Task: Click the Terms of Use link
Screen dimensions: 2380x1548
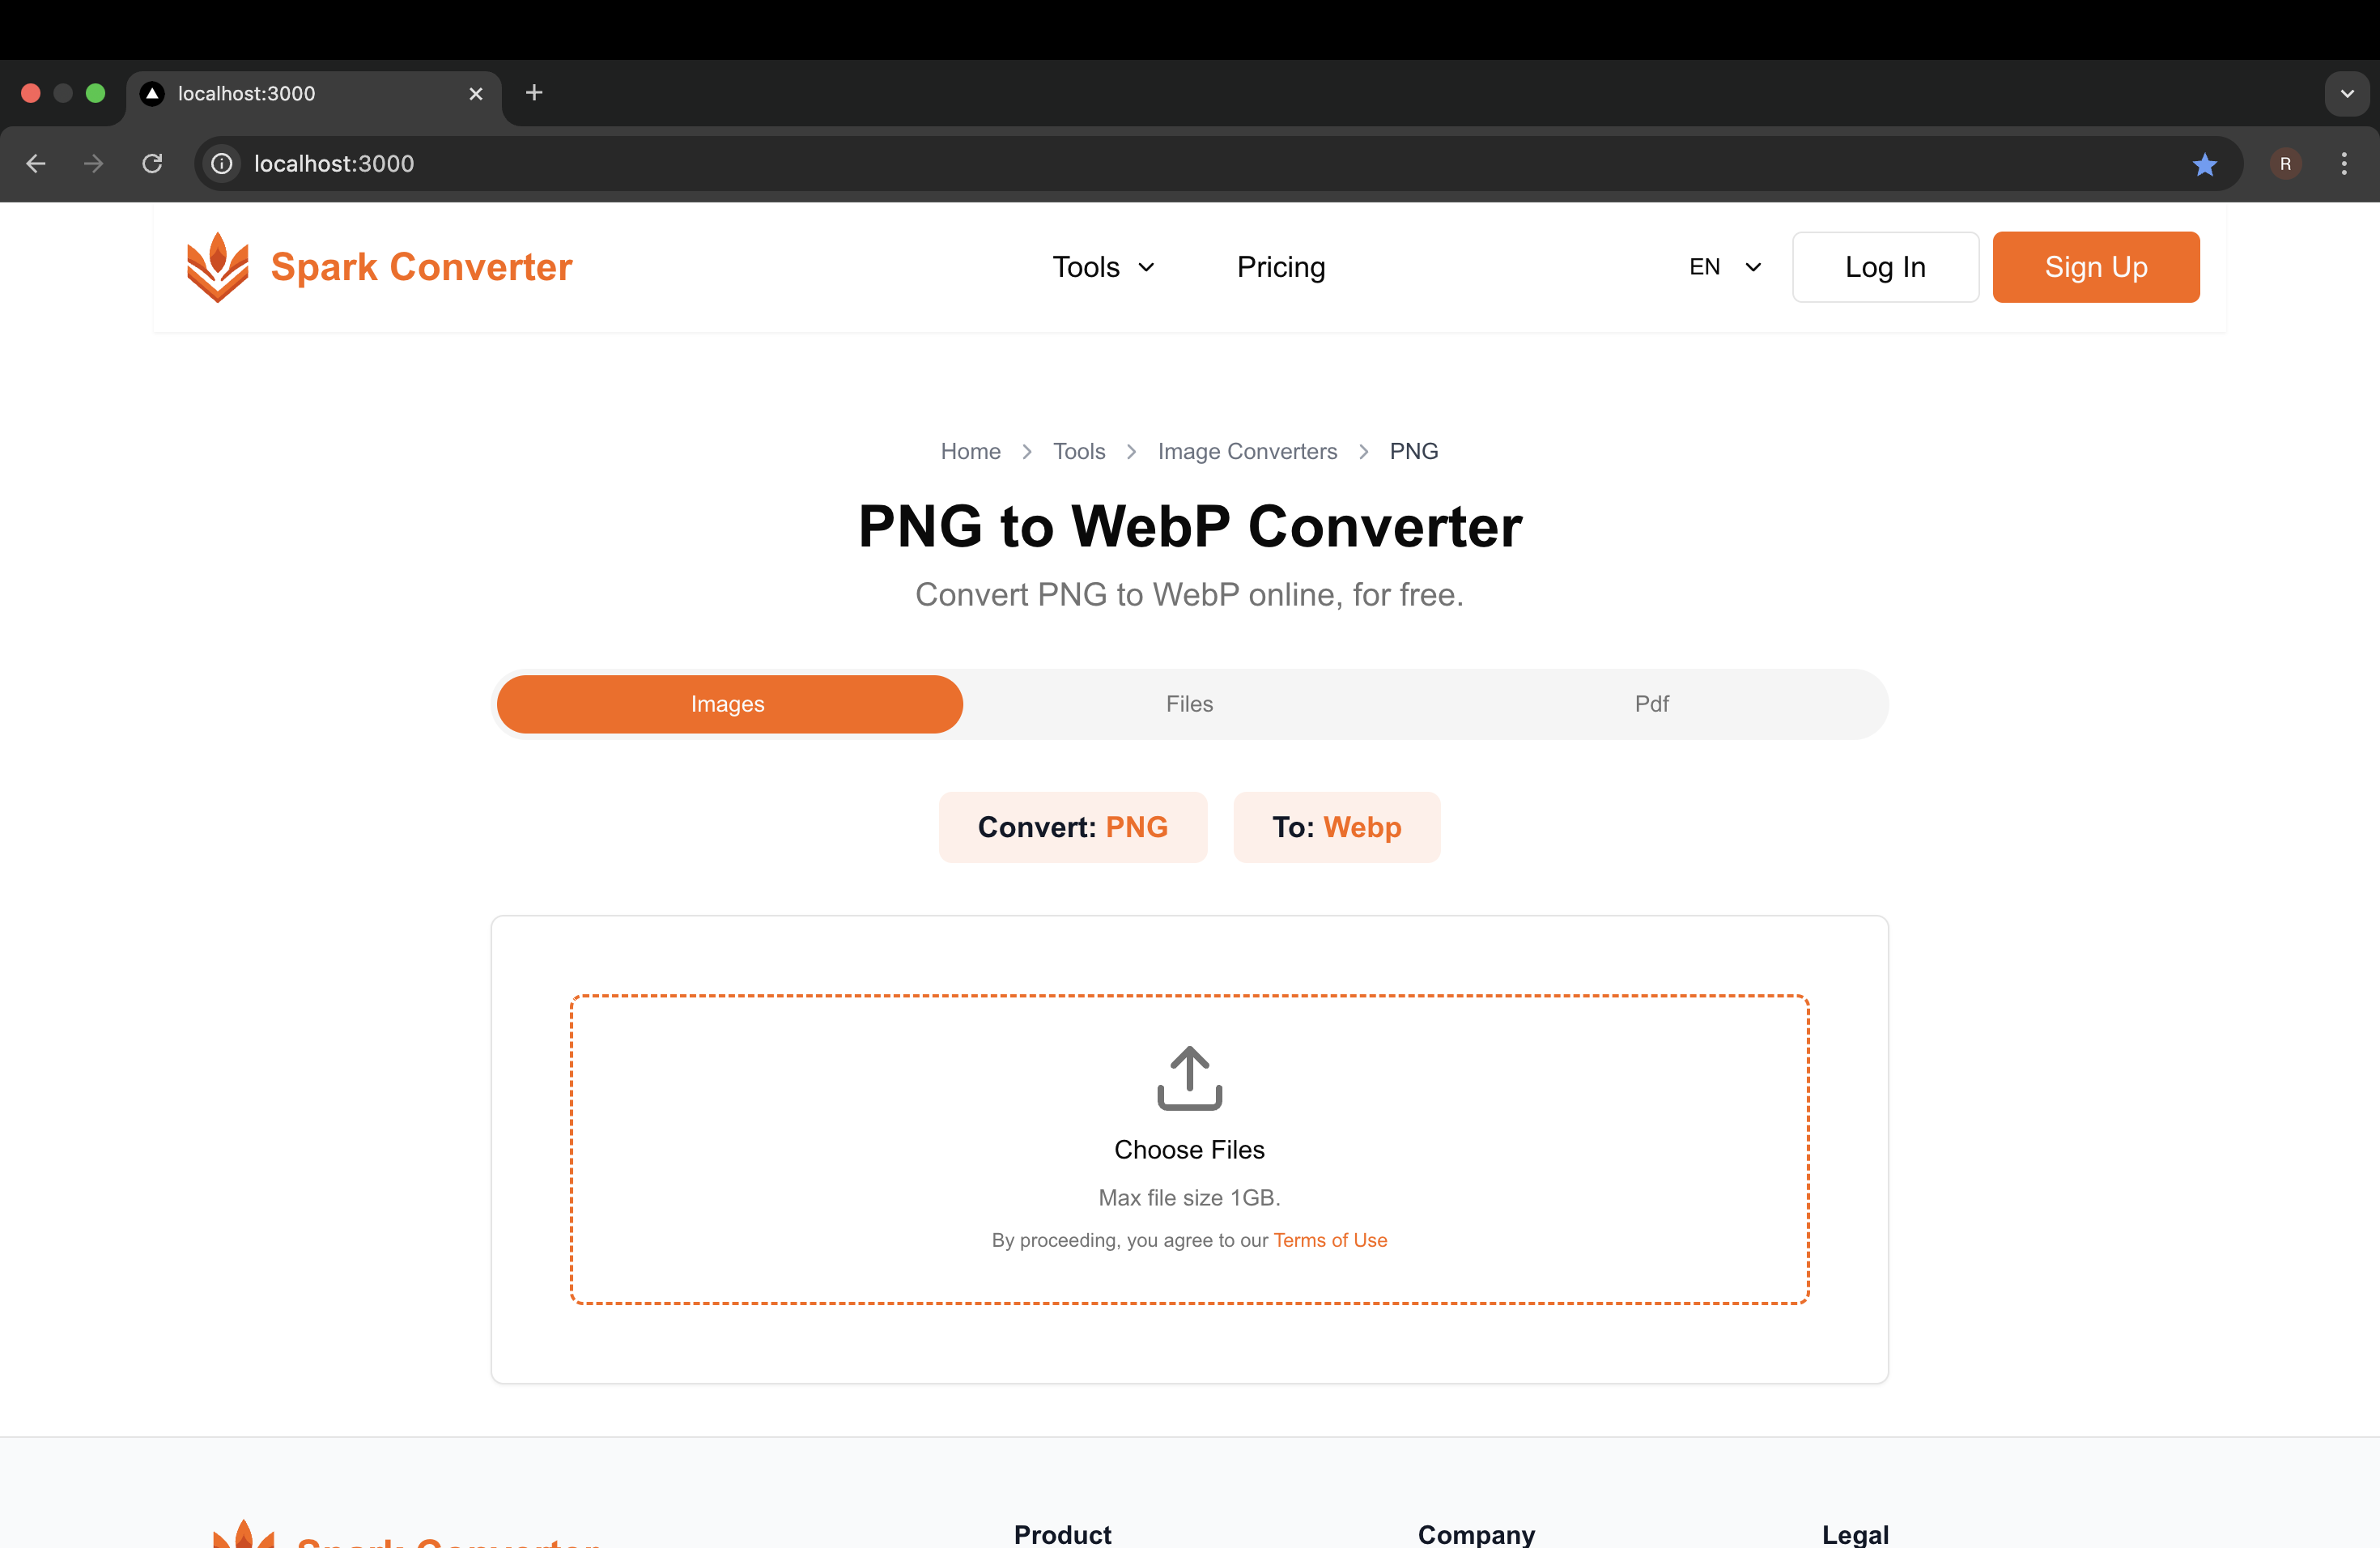Action: point(1328,1239)
